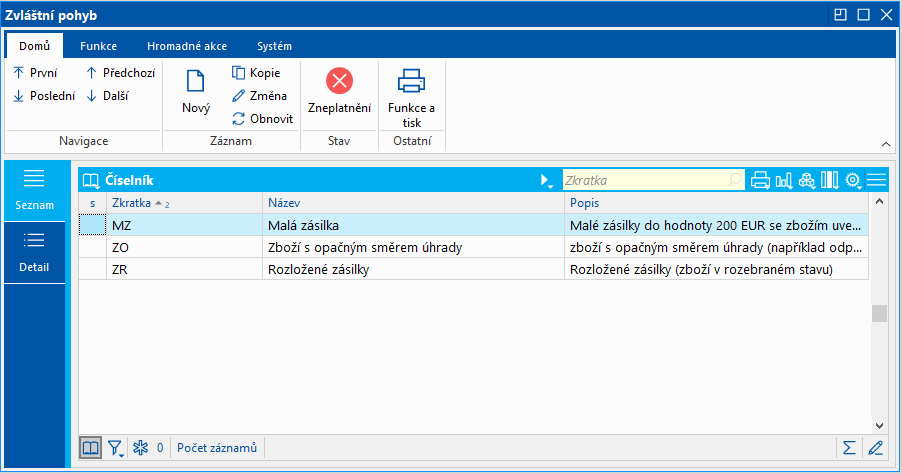Maximize the Zvláštní pohyb window

[x=863, y=15]
